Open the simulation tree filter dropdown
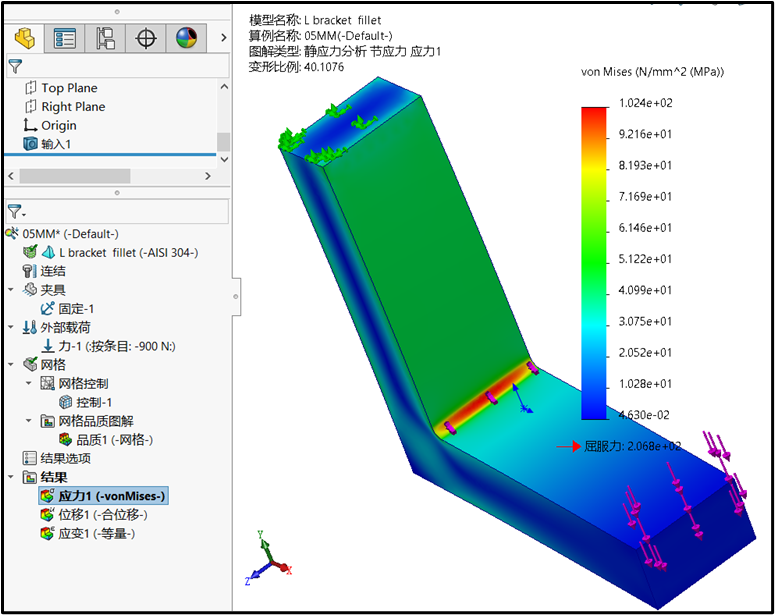The width and height of the screenshot is (775, 615). point(15,211)
